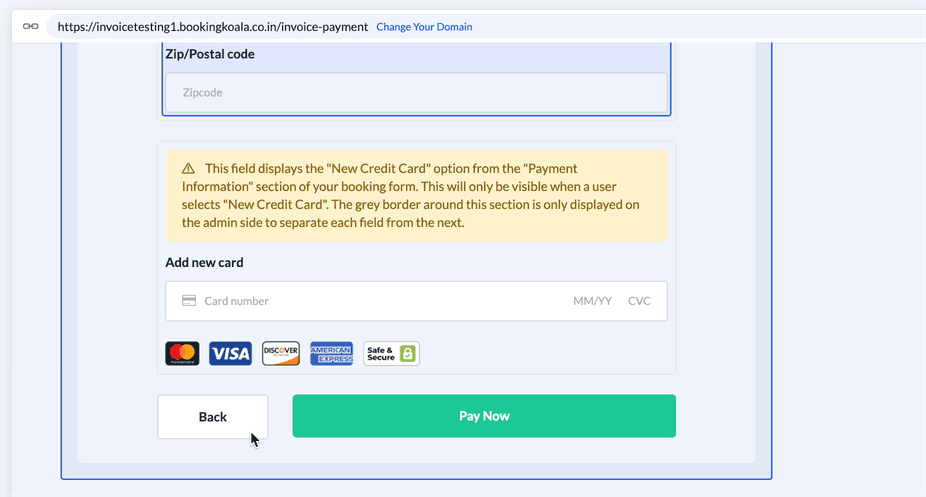Click the Zip/Postal code label
This screenshot has width=926, height=497.
coord(210,54)
